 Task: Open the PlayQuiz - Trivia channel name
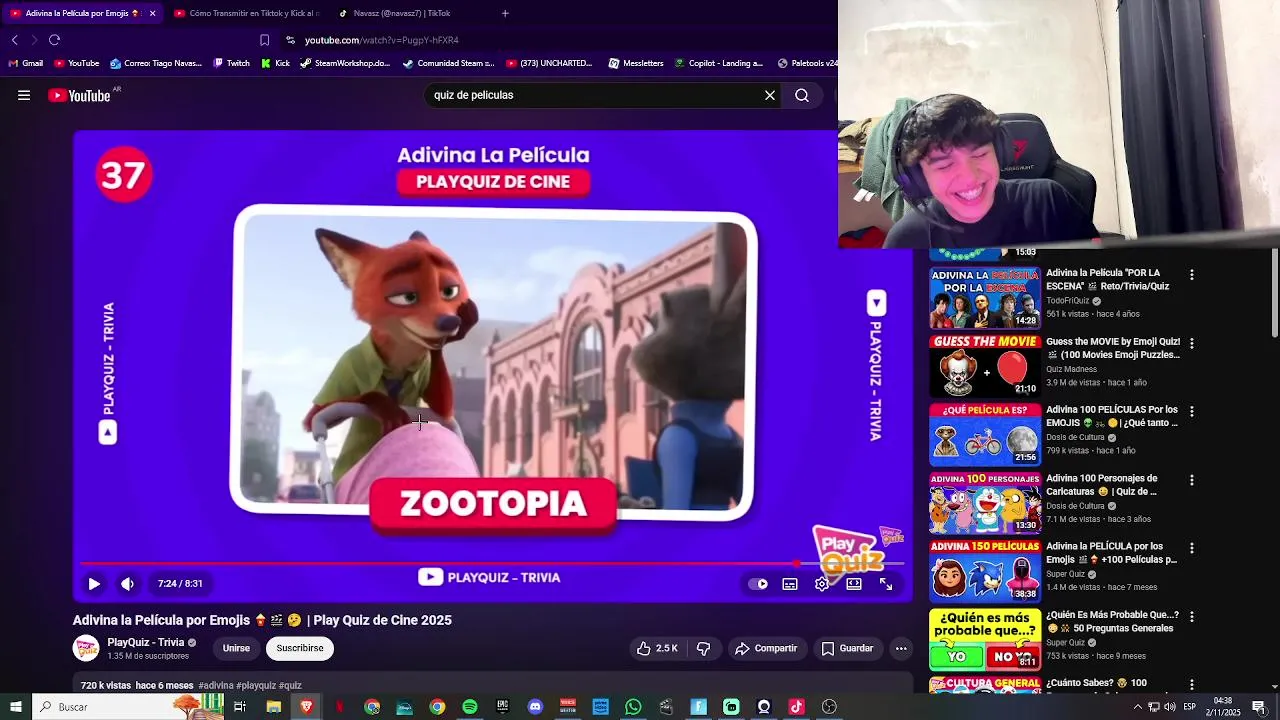coord(146,642)
